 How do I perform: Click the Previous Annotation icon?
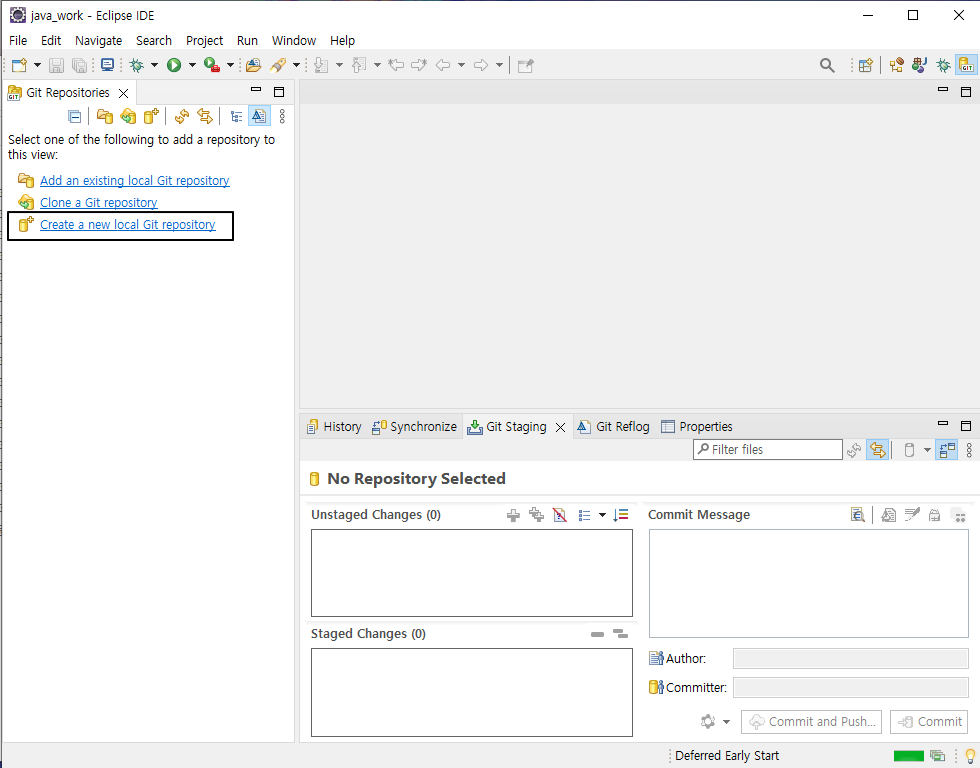pyautogui.click(x=359, y=65)
